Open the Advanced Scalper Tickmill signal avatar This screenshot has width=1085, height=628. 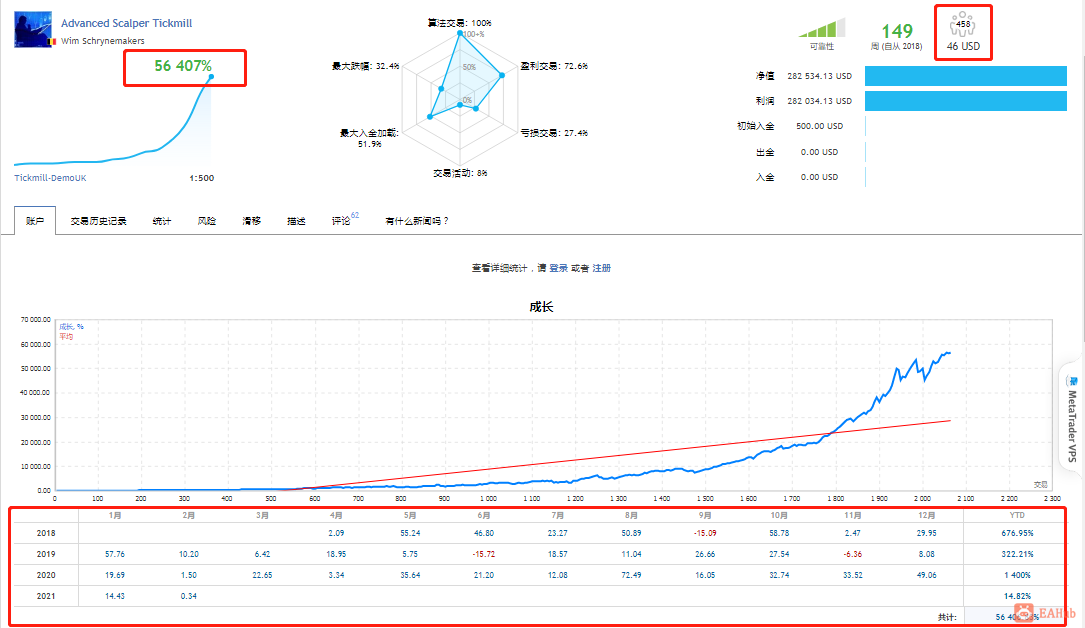(33, 29)
